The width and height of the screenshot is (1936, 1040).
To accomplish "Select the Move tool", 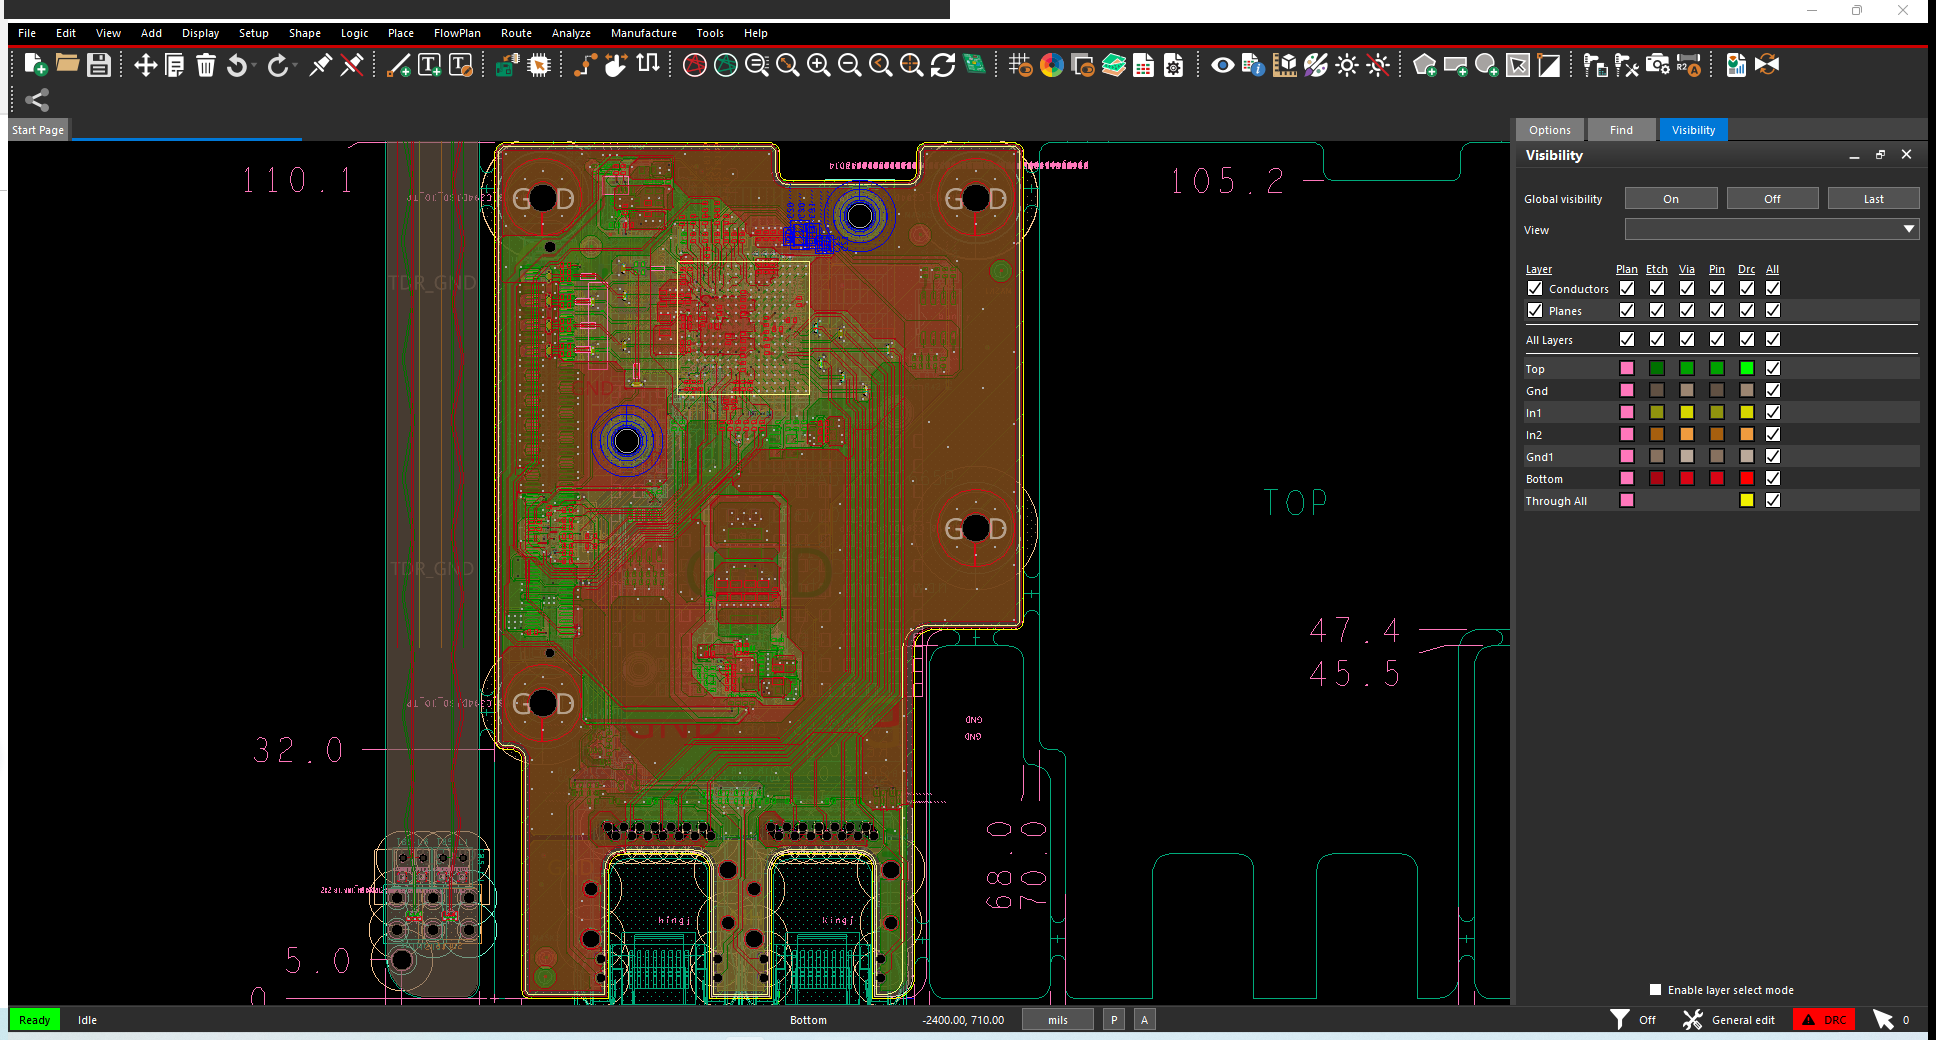I will click(145, 65).
